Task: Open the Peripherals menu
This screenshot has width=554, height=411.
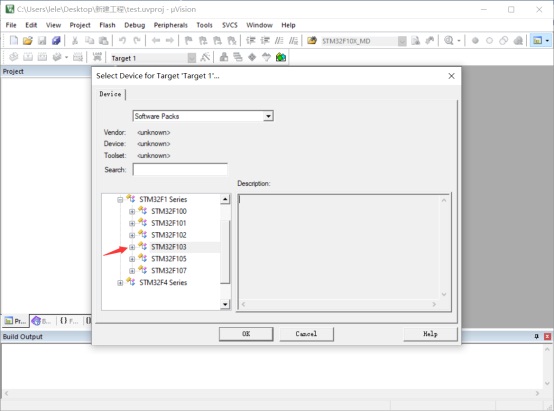Action: [170, 25]
